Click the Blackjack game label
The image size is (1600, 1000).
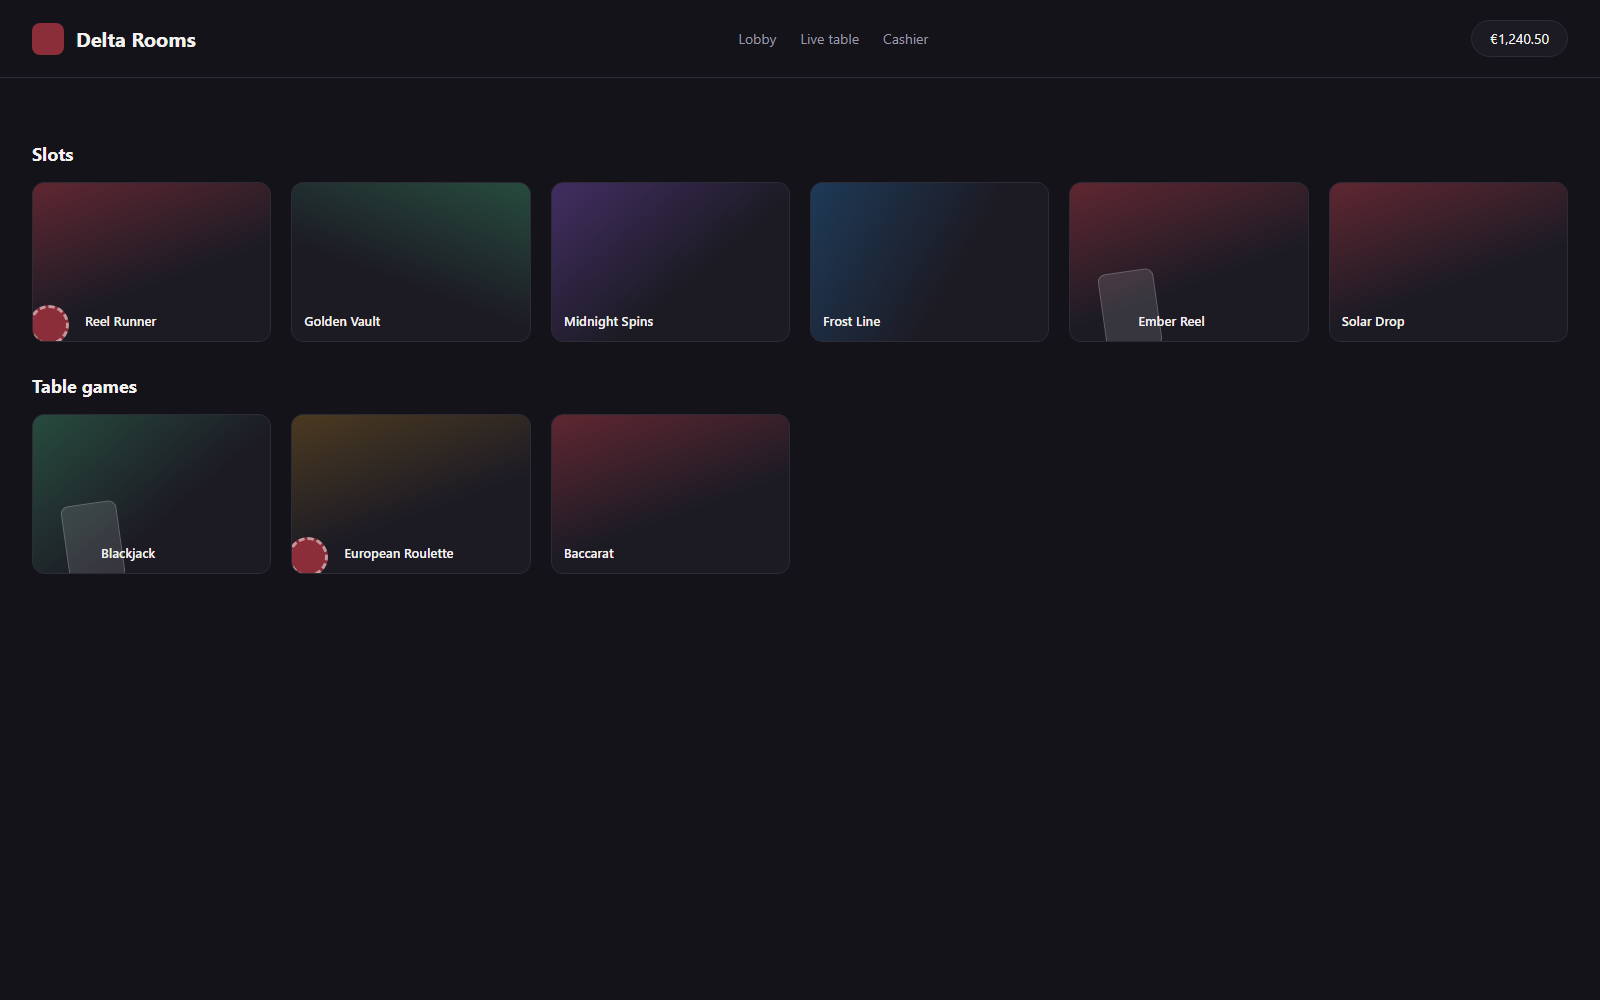click(x=128, y=553)
